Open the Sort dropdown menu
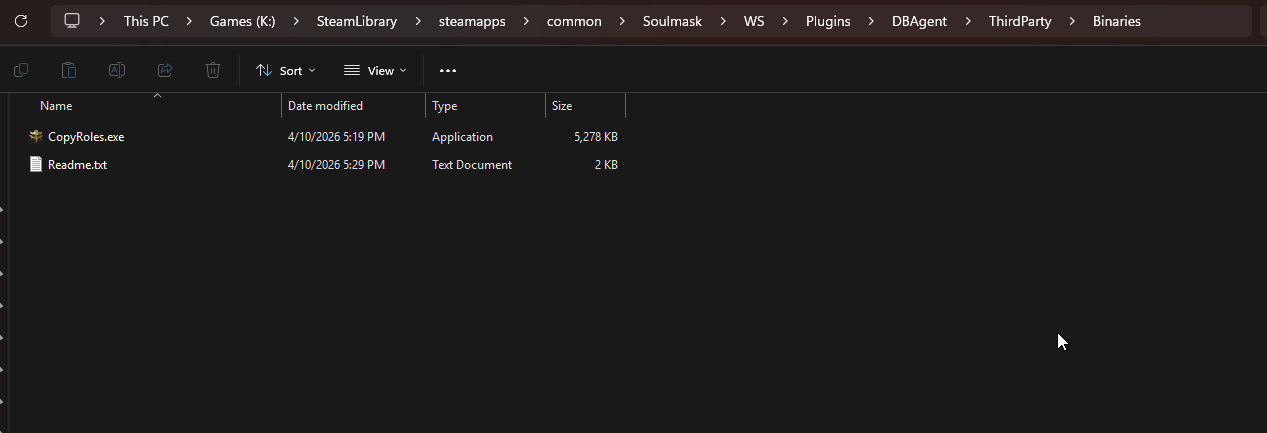Viewport: 1267px width, 433px height. (285, 70)
